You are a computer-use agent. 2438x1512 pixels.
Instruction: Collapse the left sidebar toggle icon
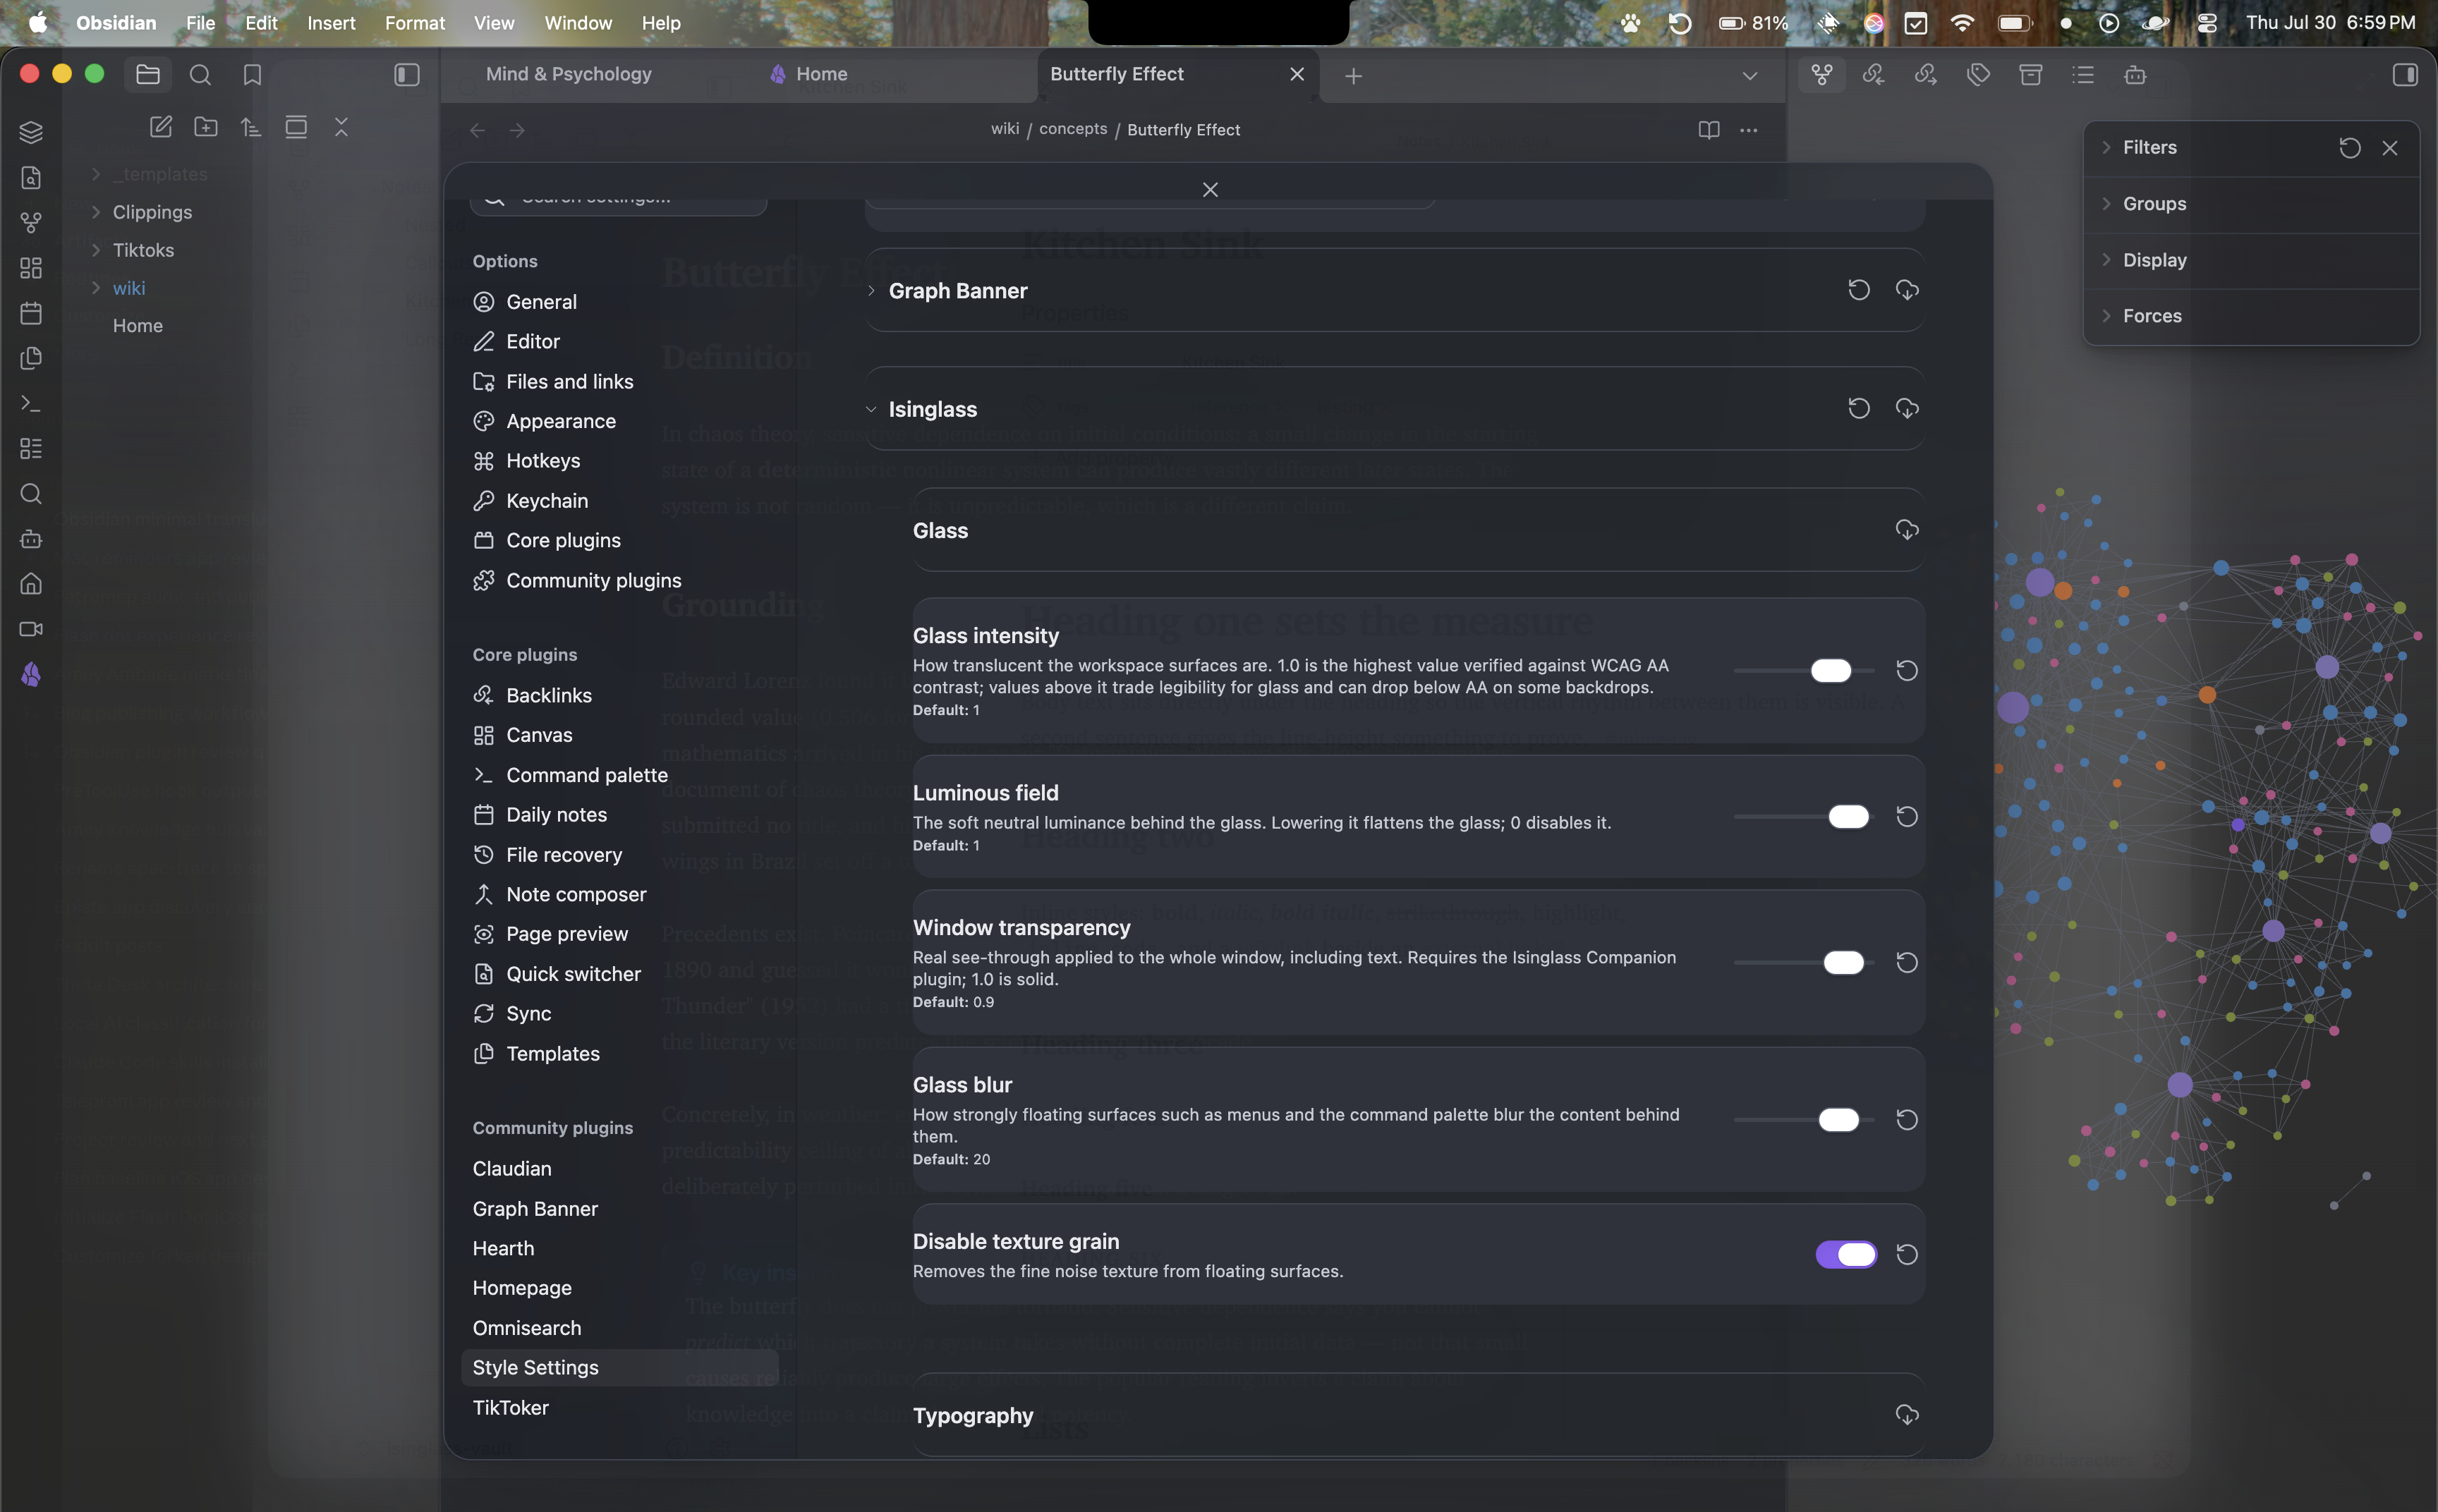click(407, 75)
